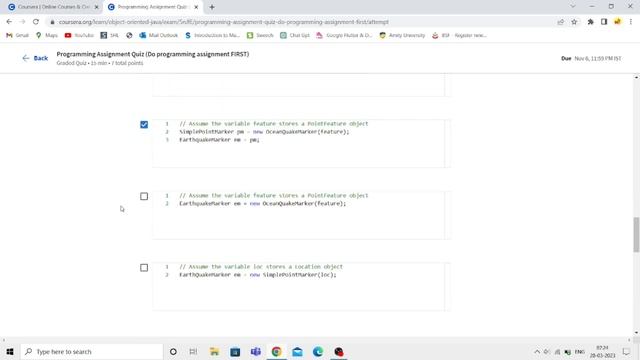This screenshot has width=640, height=360.
Task: Open the Maps bookmark
Action: [x=47, y=36]
